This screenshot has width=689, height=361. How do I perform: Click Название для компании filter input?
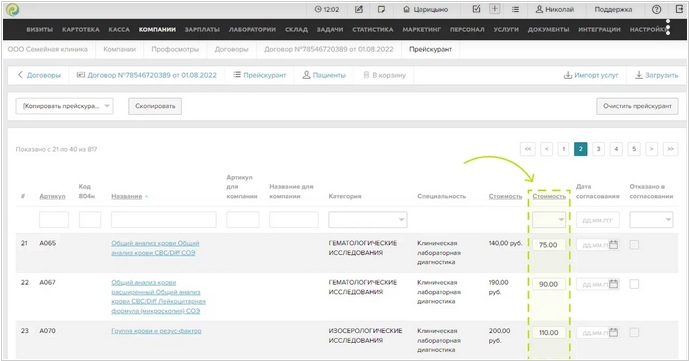[294, 220]
